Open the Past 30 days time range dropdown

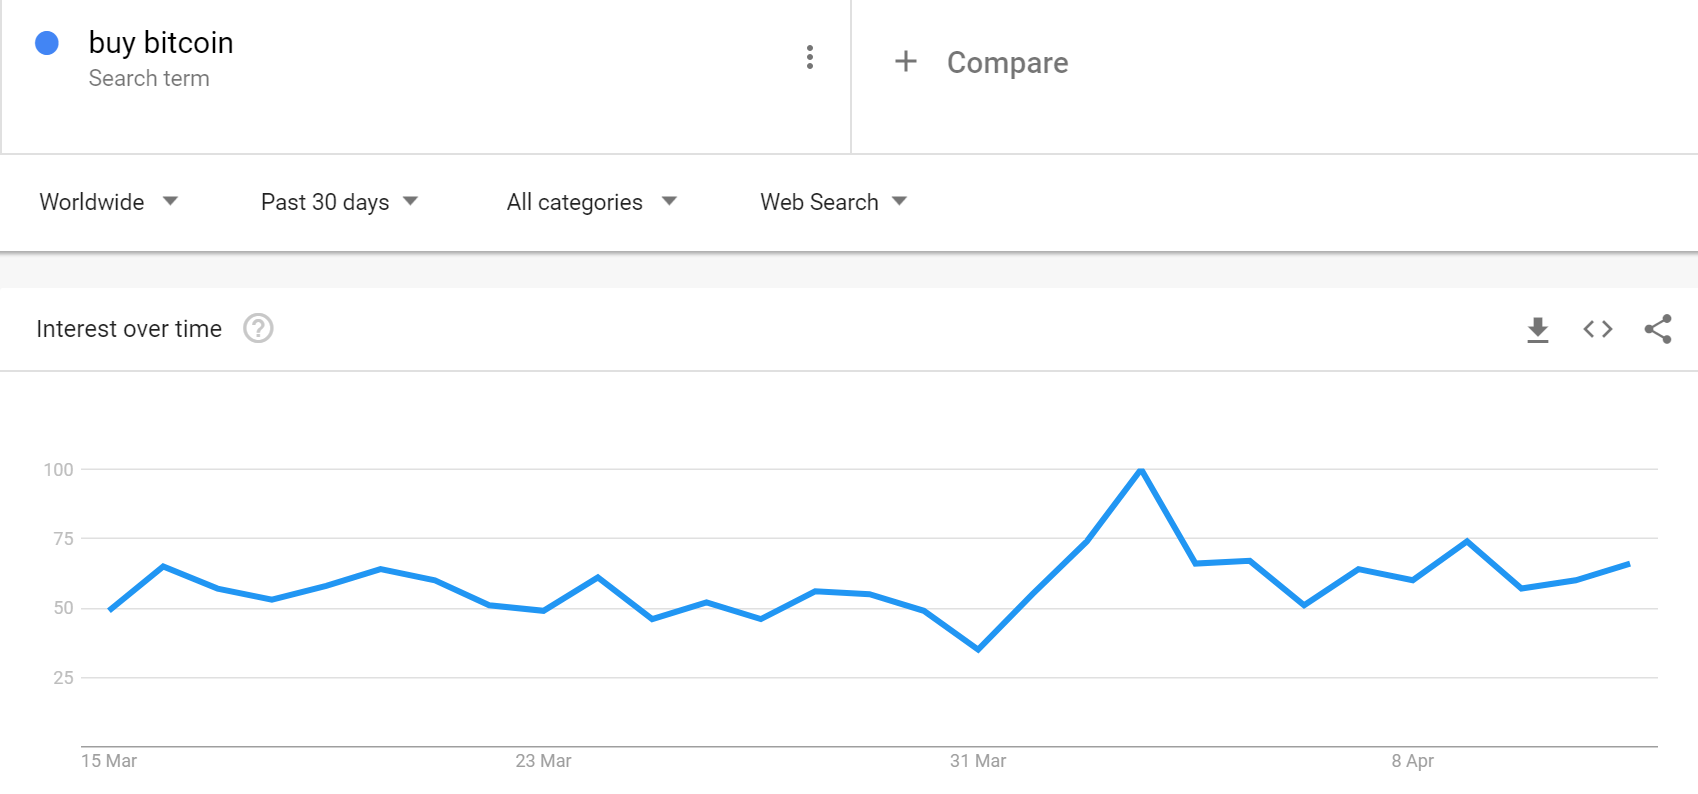[340, 202]
